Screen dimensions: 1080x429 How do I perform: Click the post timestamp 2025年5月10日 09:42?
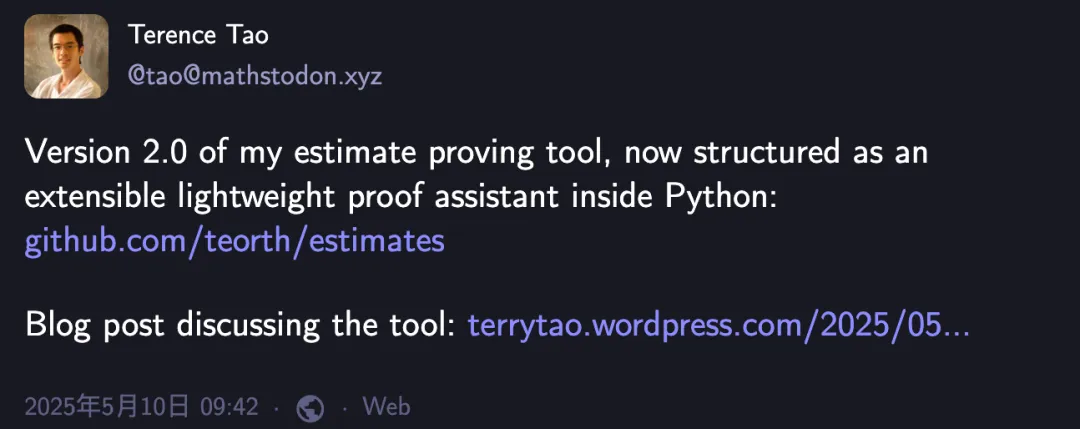(x=141, y=407)
